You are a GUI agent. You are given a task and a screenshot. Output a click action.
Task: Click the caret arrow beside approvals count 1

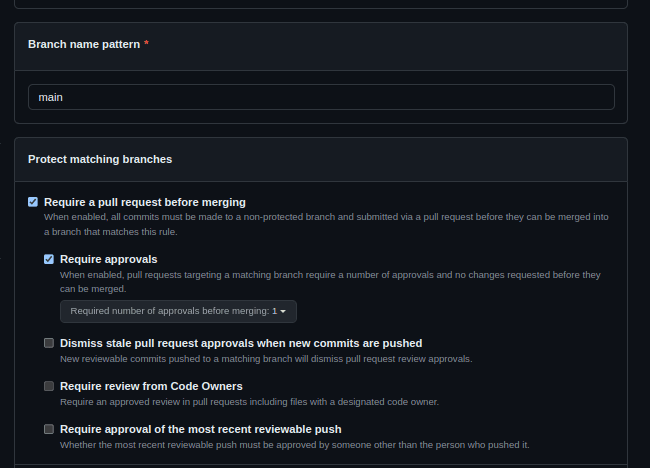pos(283,311)
